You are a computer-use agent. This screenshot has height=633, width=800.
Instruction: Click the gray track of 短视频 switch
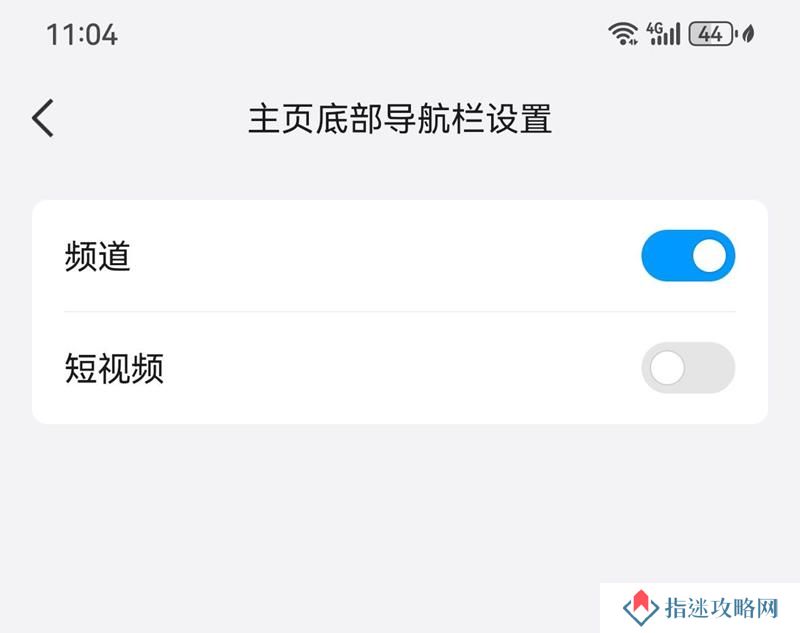(710, 368)
